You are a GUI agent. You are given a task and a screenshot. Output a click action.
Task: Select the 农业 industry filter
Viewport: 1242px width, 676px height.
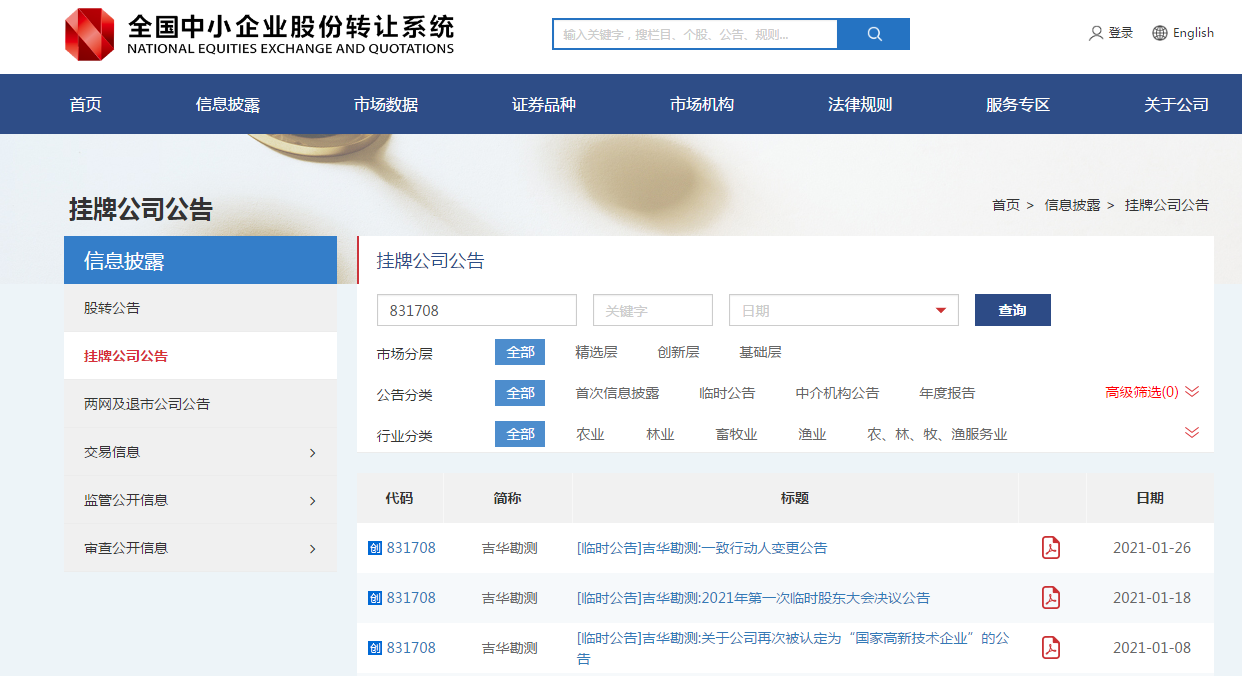(590, 434)
